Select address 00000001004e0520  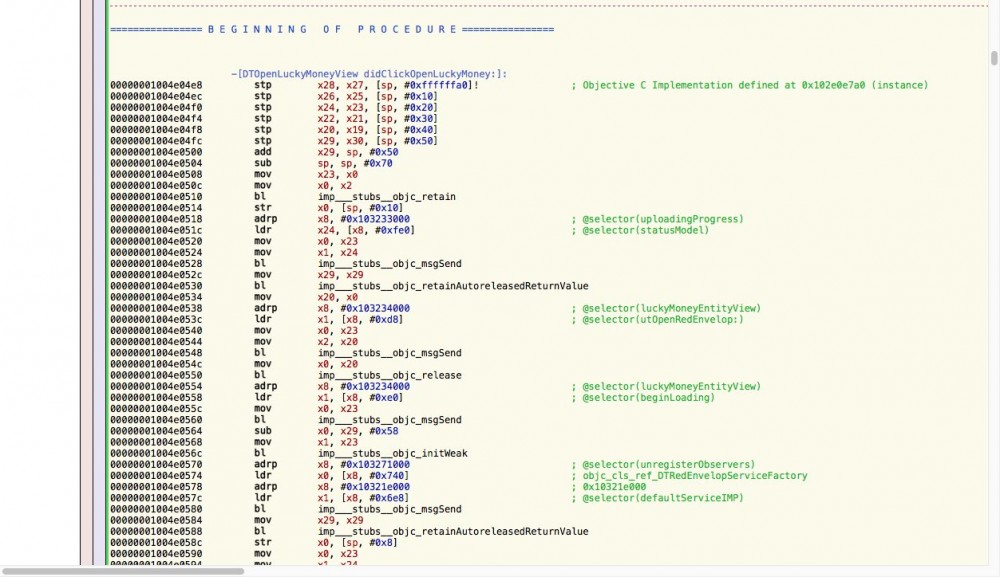click(156, 241)
